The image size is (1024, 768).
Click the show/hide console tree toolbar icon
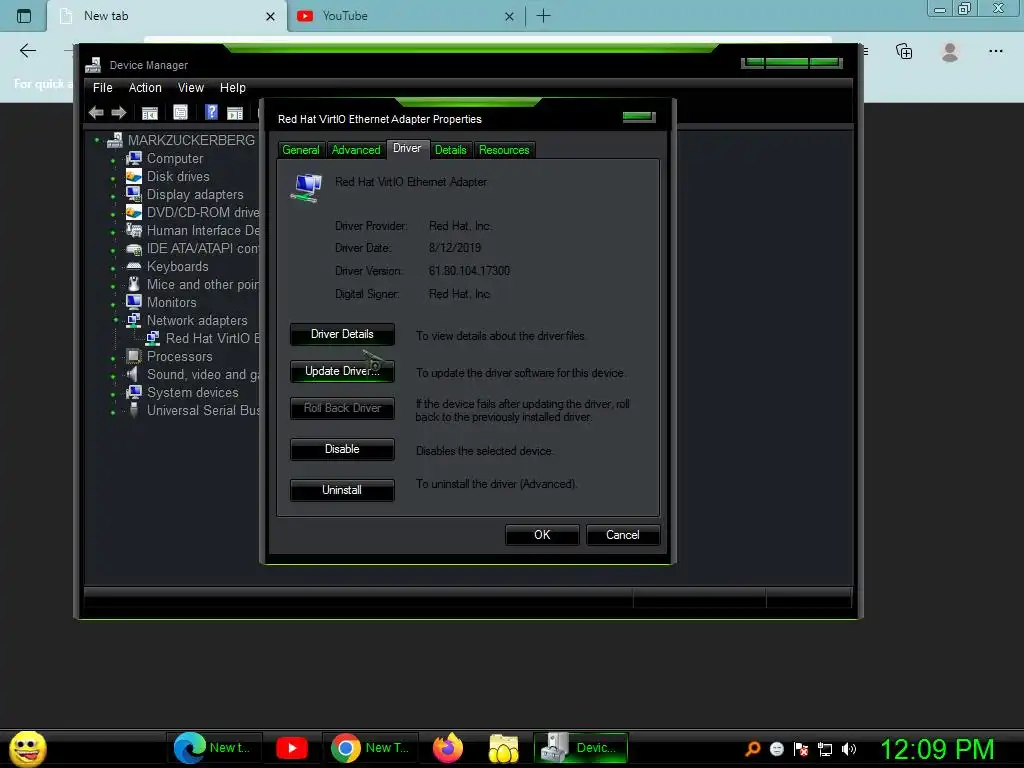[150, 113]
